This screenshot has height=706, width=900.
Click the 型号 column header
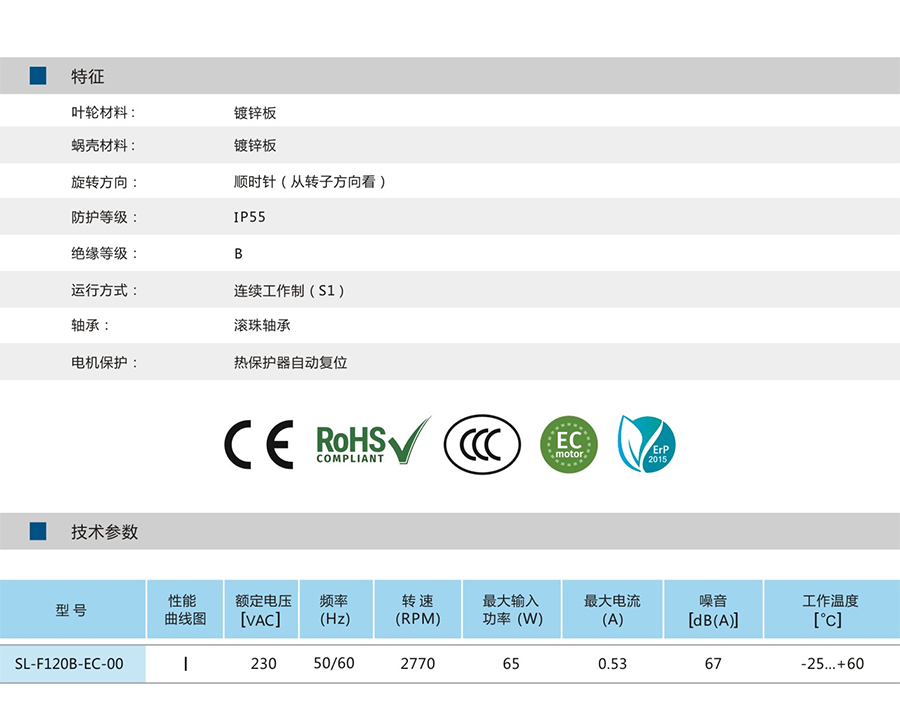click(x=71, y=610)
